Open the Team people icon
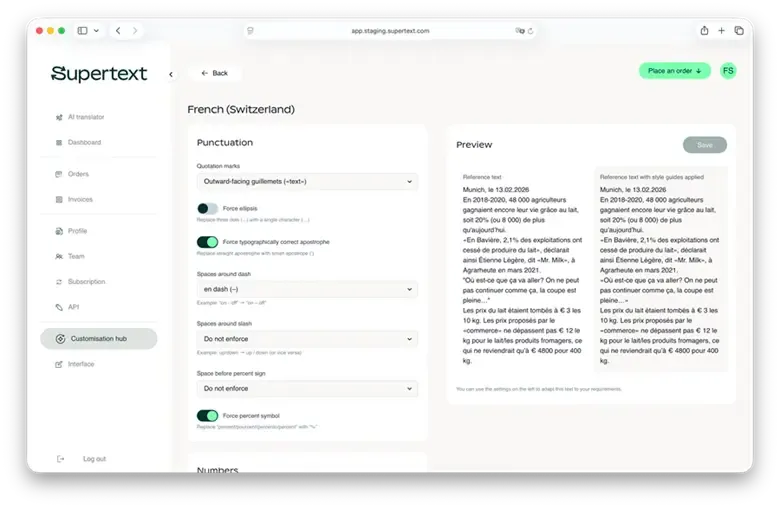 (59, 257)
